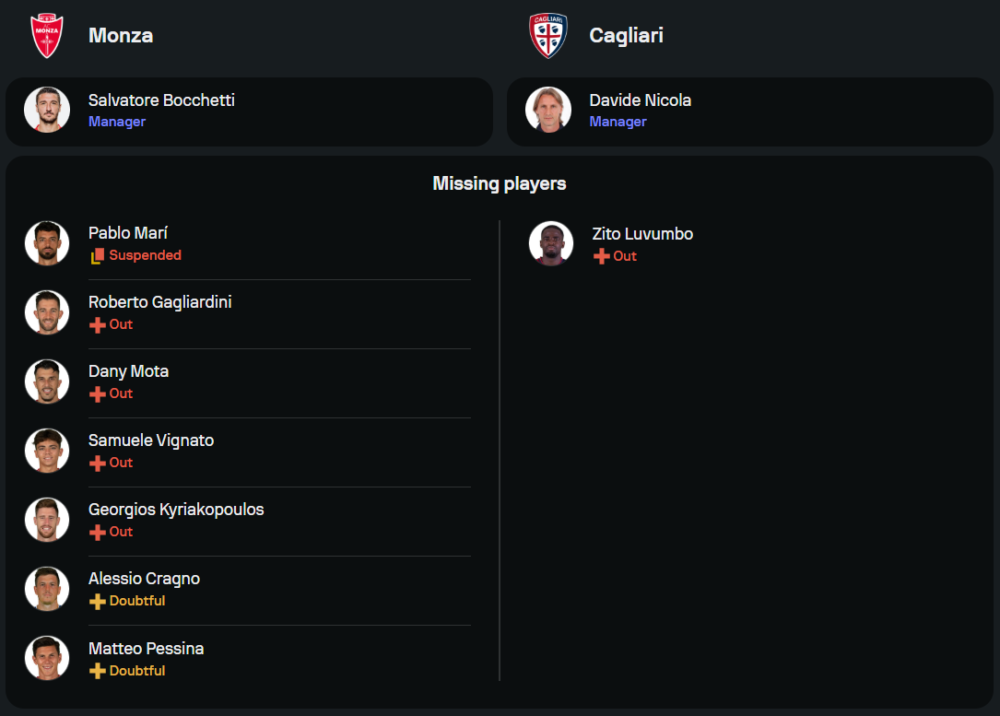Click the yellow doubtful cross under Alessio Cragno
This screenshot has width=1000, height=716.
pos(97,602)
